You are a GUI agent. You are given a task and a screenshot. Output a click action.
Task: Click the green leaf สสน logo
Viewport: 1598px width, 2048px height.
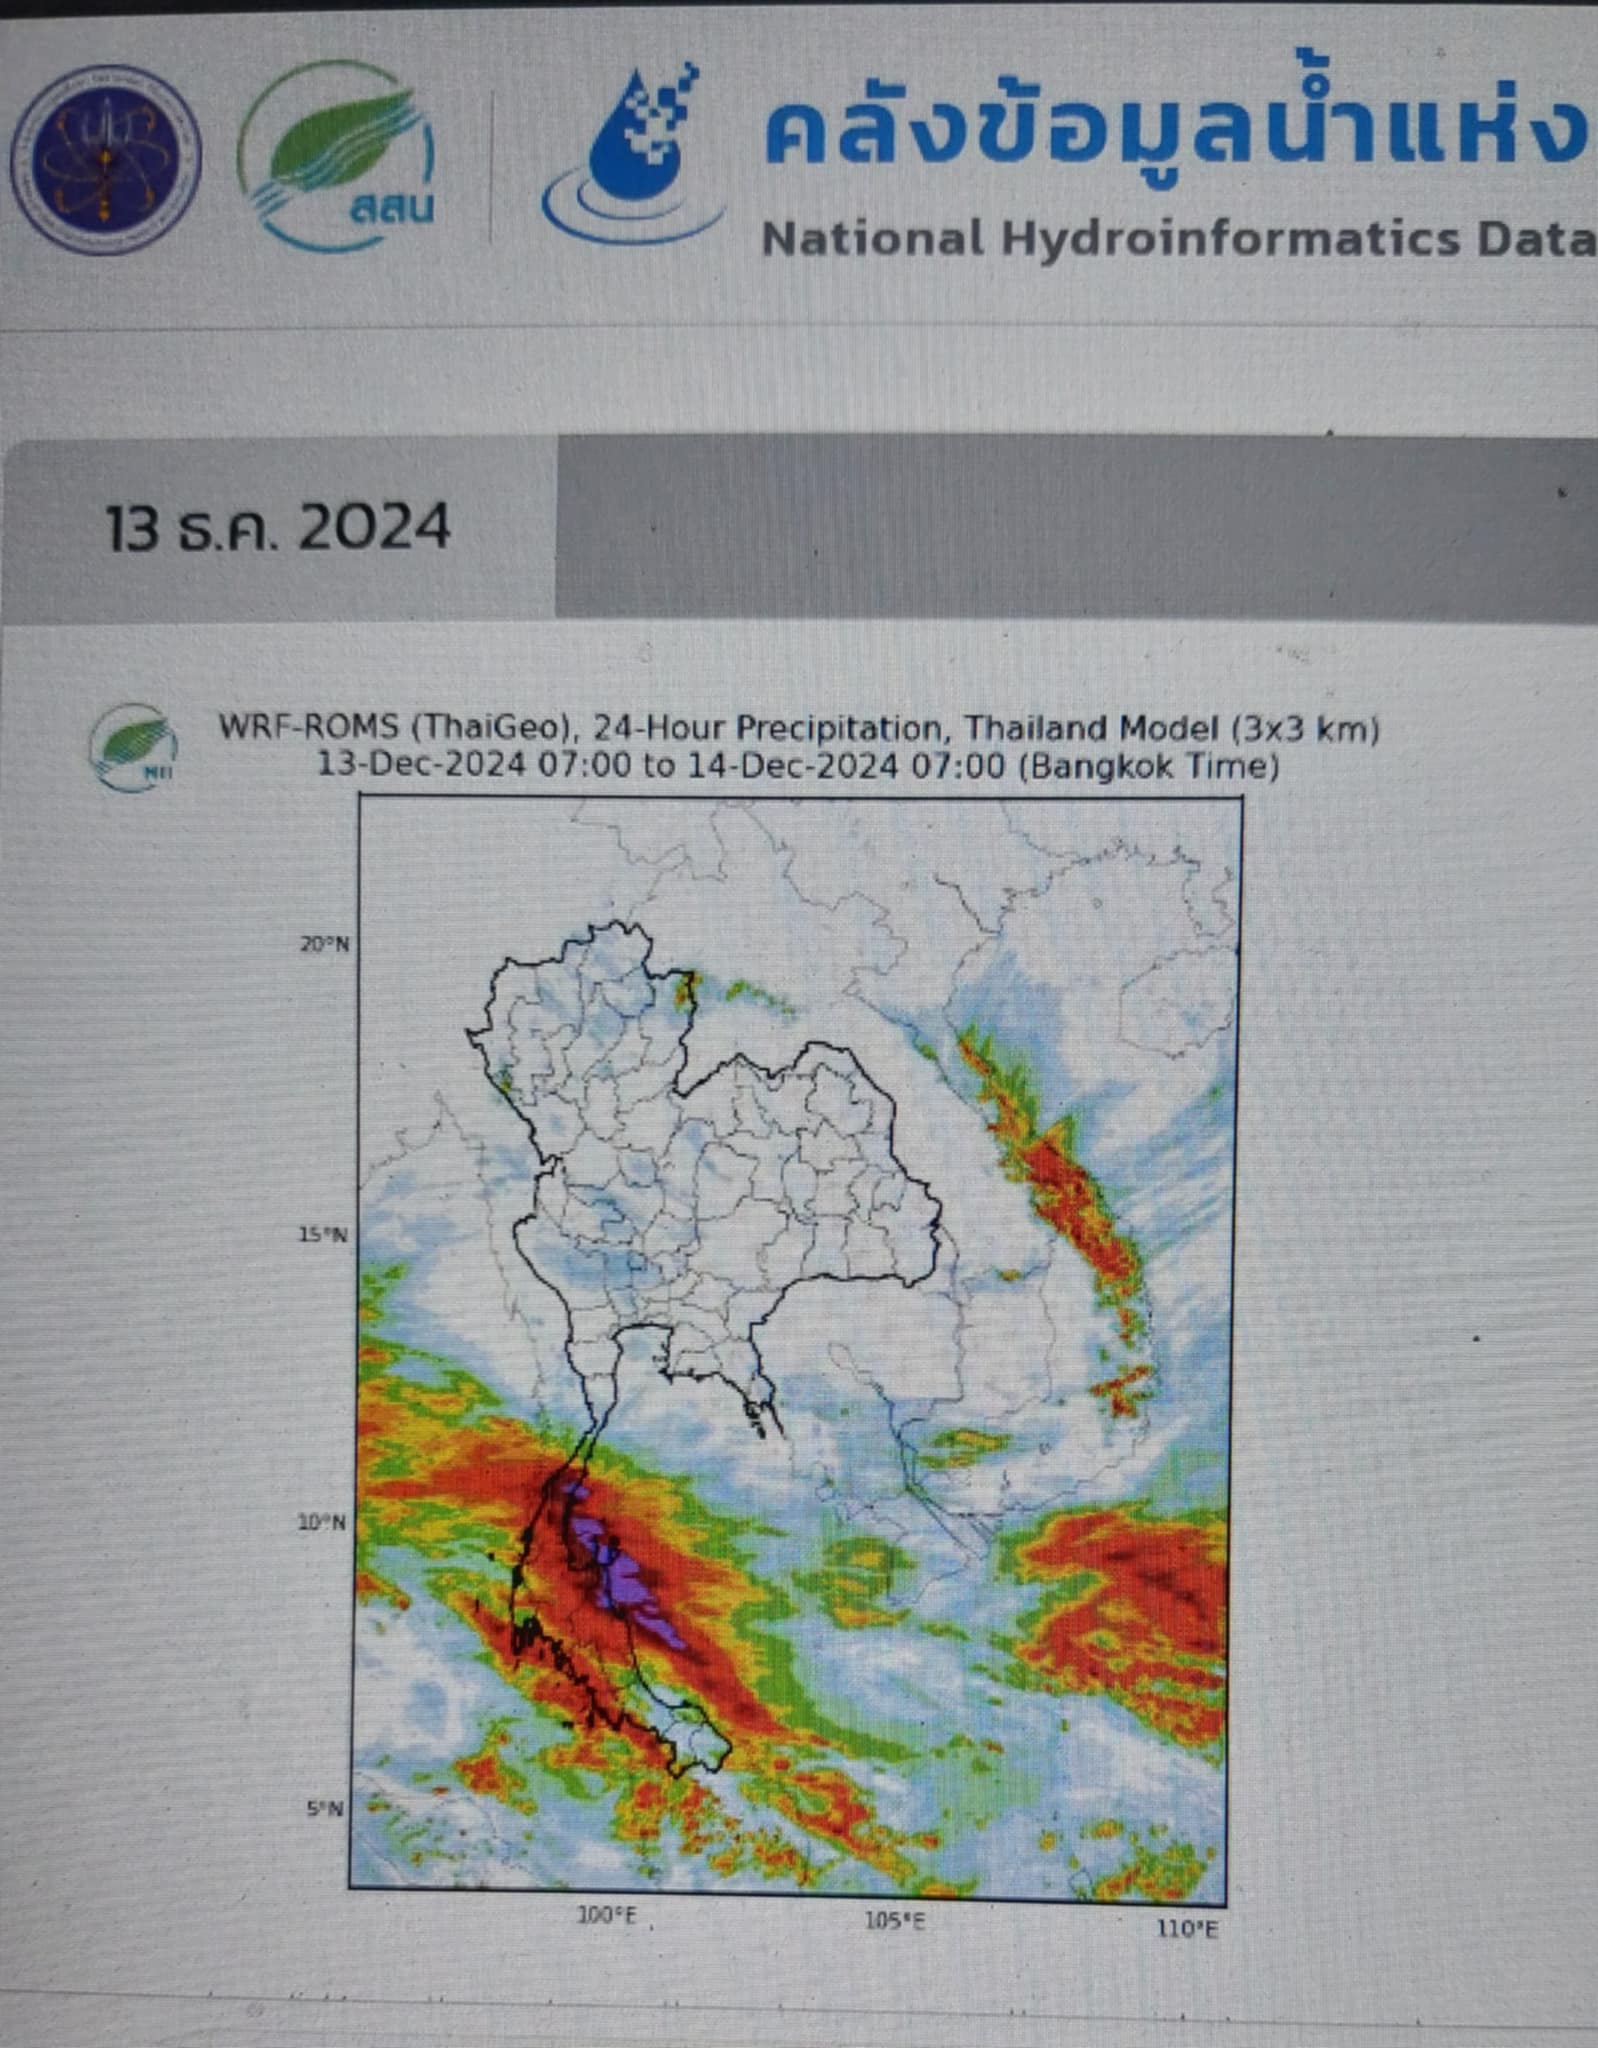pyautogui.click(x=336, y=155)
